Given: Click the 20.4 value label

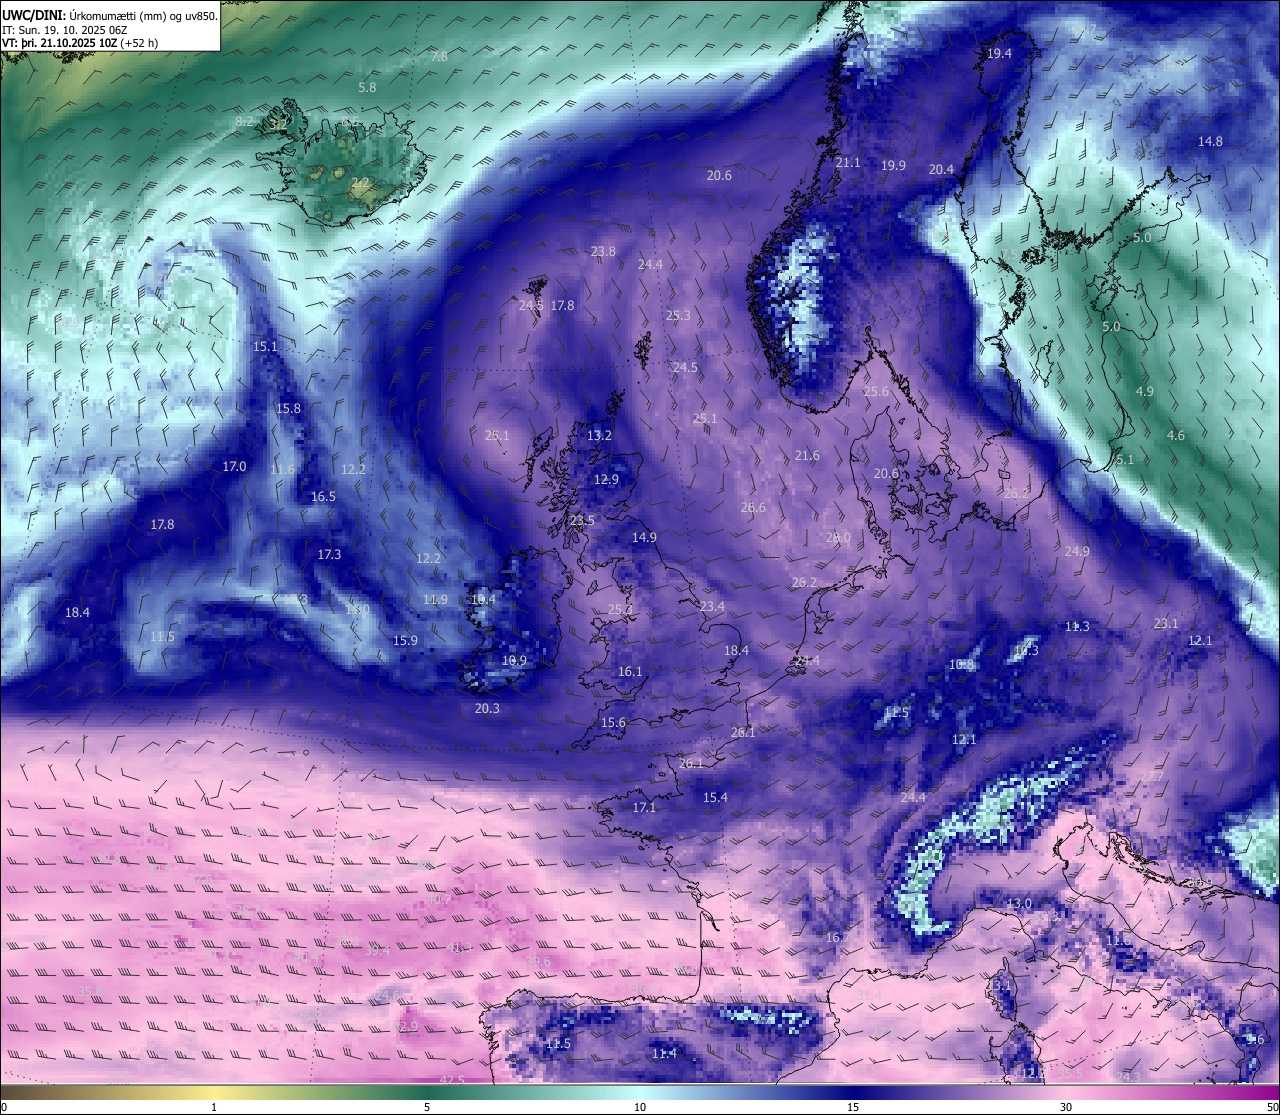Looking at the screenshot, I should [941, 170].
